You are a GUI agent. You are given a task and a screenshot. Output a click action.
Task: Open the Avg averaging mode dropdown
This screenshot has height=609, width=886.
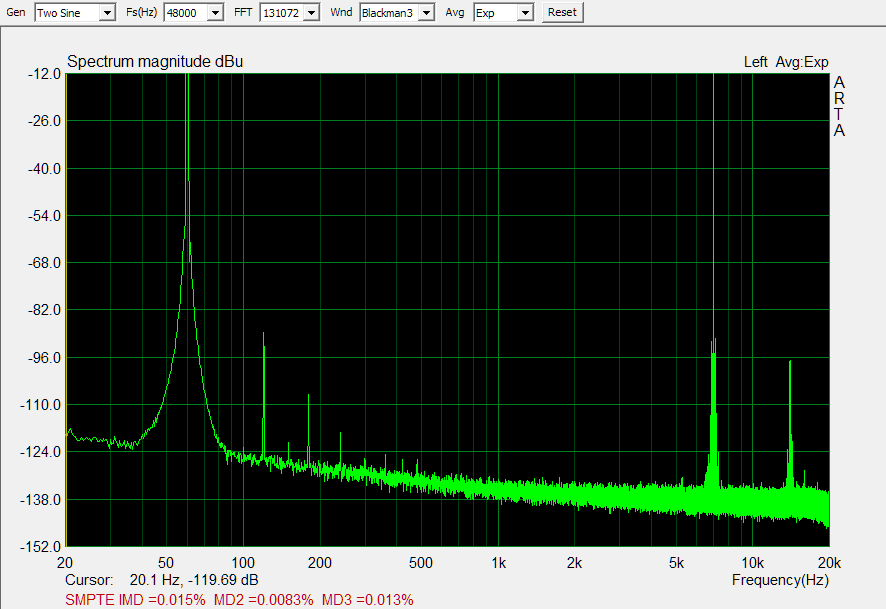[525, 12]
